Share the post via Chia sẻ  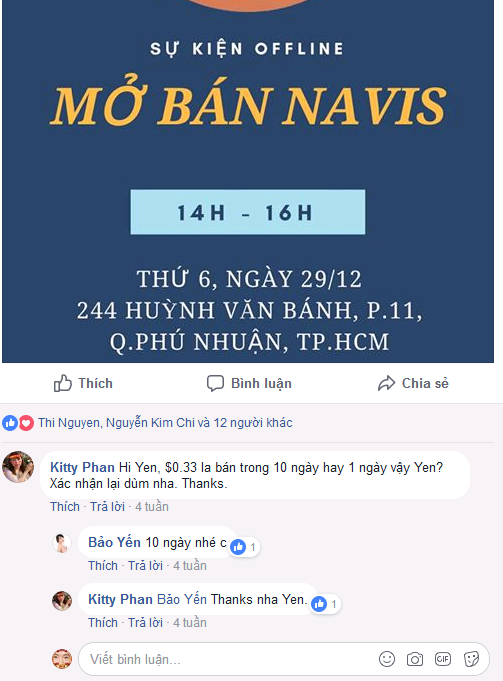(x=413, y=383)
